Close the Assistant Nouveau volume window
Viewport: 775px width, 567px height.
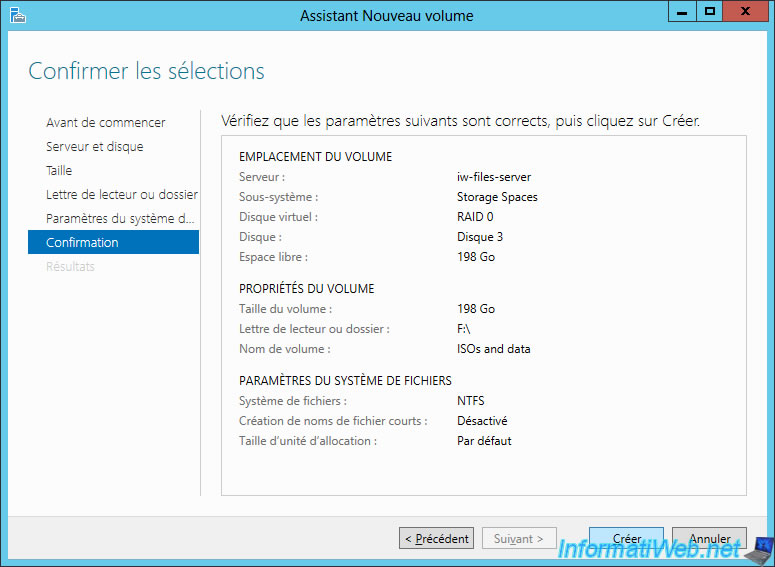click(x=745, y=11)
